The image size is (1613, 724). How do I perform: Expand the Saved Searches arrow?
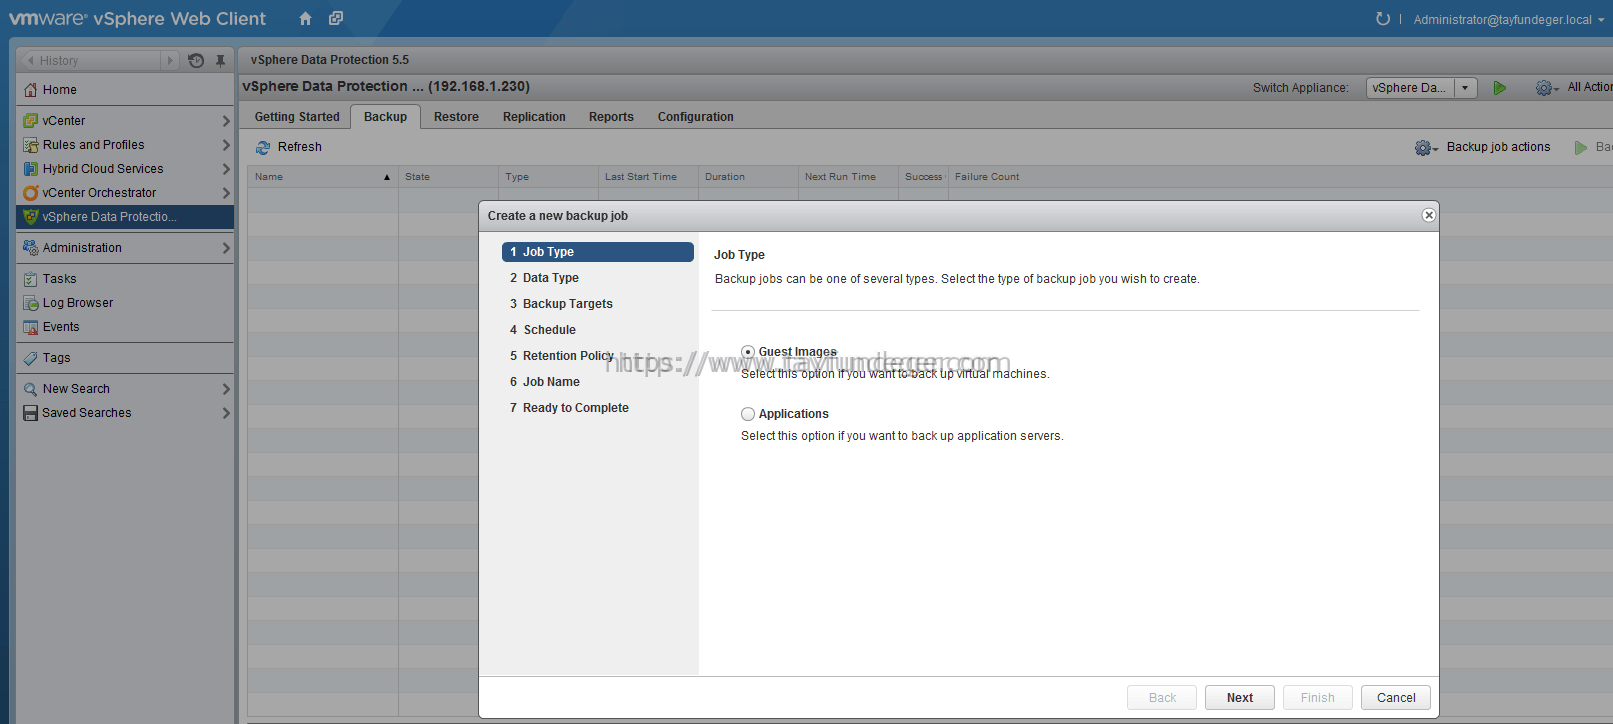pyautogui.click(x=226, y=413)
